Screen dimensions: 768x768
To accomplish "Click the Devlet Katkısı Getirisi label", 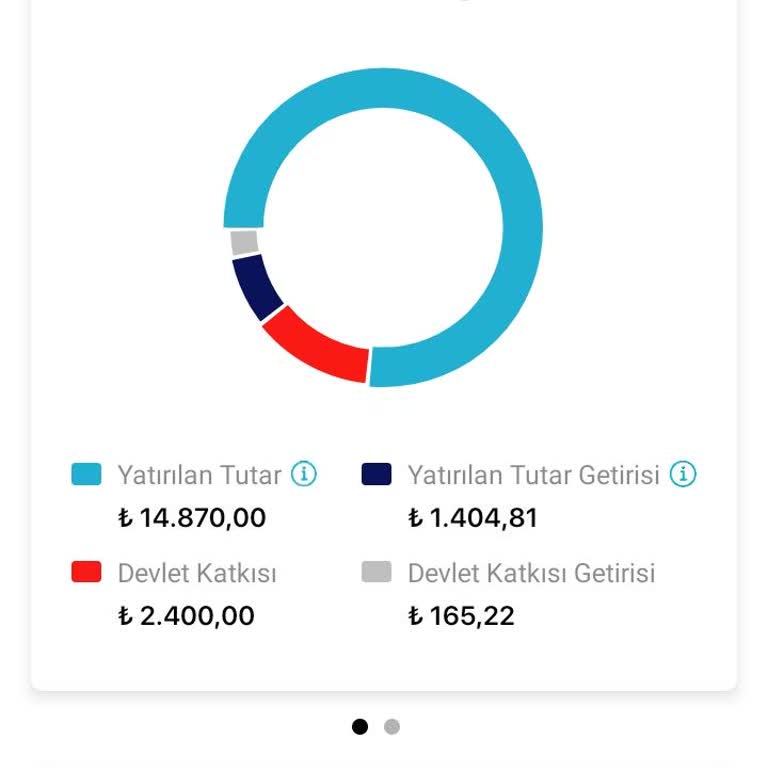I will point(531,573).
